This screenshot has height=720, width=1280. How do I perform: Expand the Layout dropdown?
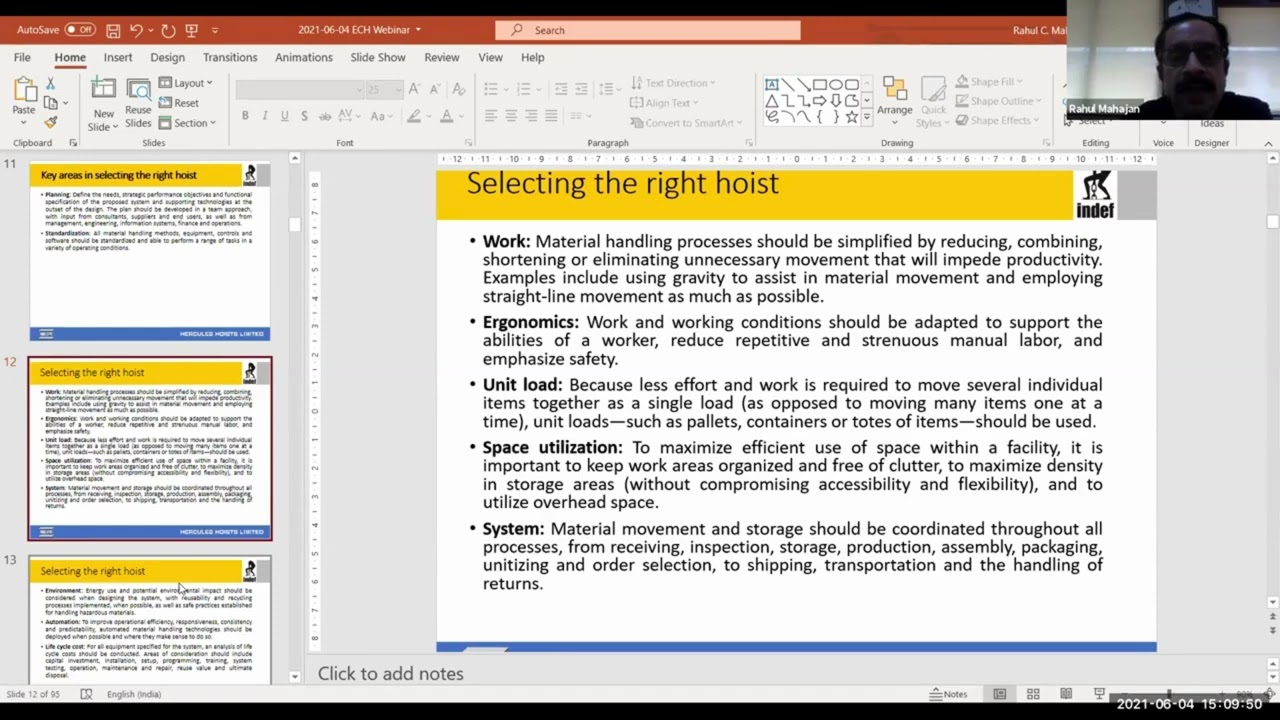pyautogui.click(x=186, y=83)
